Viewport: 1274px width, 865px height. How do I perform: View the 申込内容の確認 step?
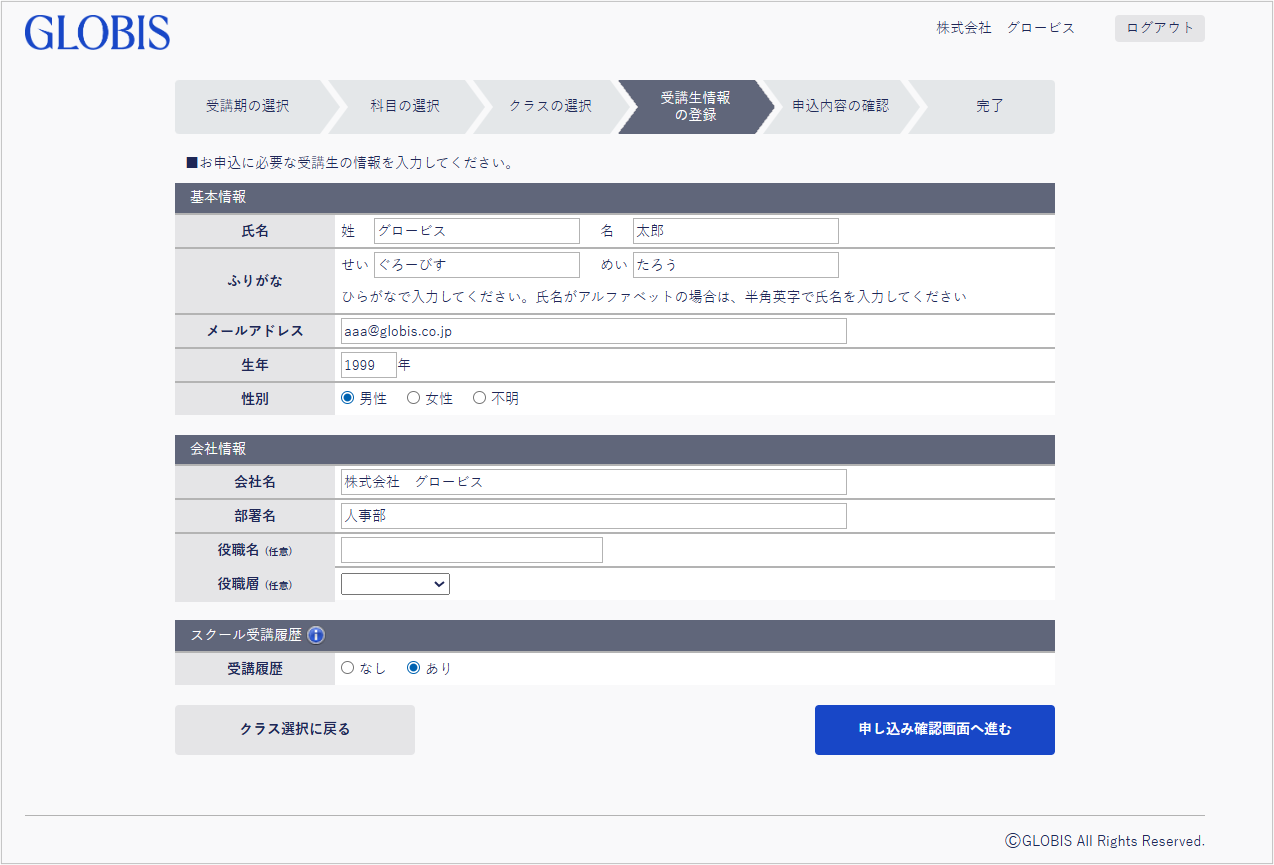[840, 106]
